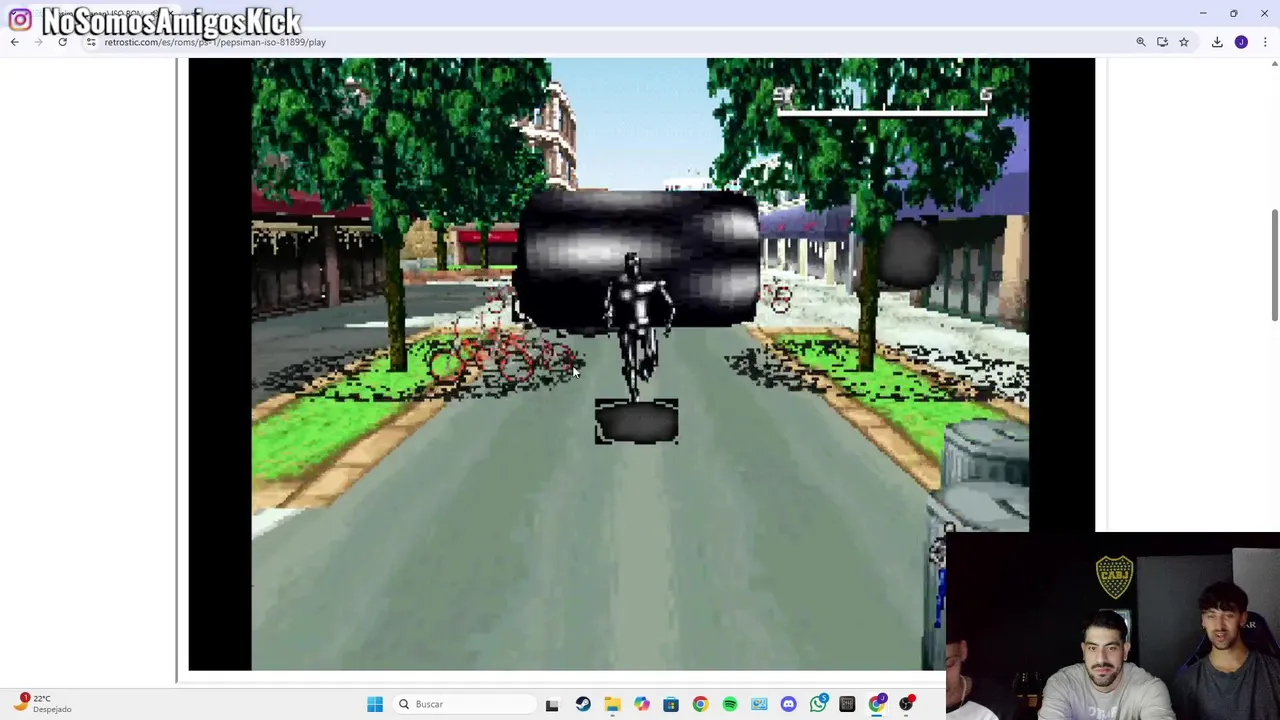Open File Explorer from the taskbar
1280x720 pixels.
coord(612,704)
